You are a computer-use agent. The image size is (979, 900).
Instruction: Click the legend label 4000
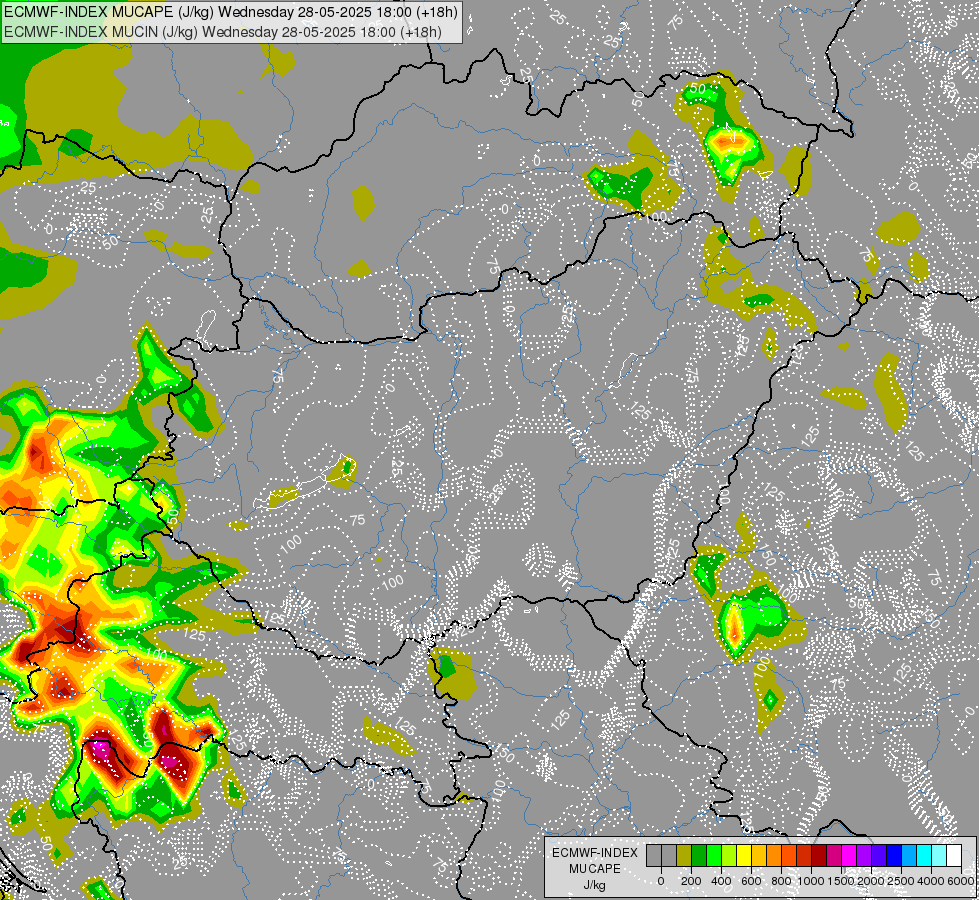(x=931, y=881)
